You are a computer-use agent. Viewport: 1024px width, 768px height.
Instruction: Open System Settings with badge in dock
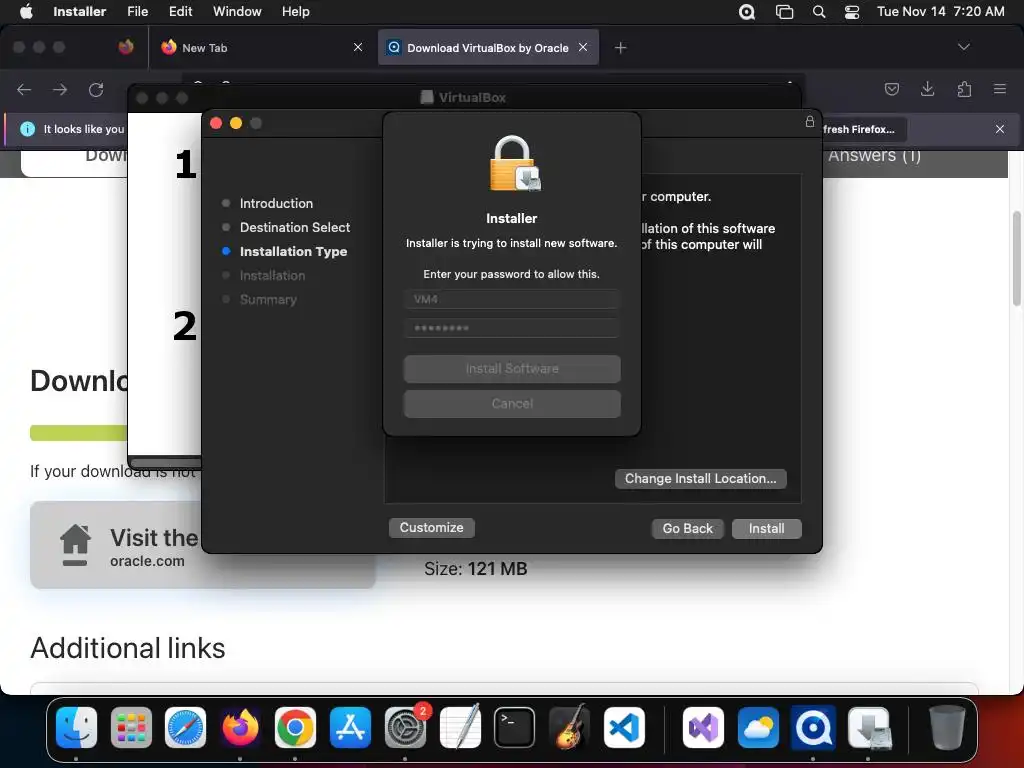405,727
